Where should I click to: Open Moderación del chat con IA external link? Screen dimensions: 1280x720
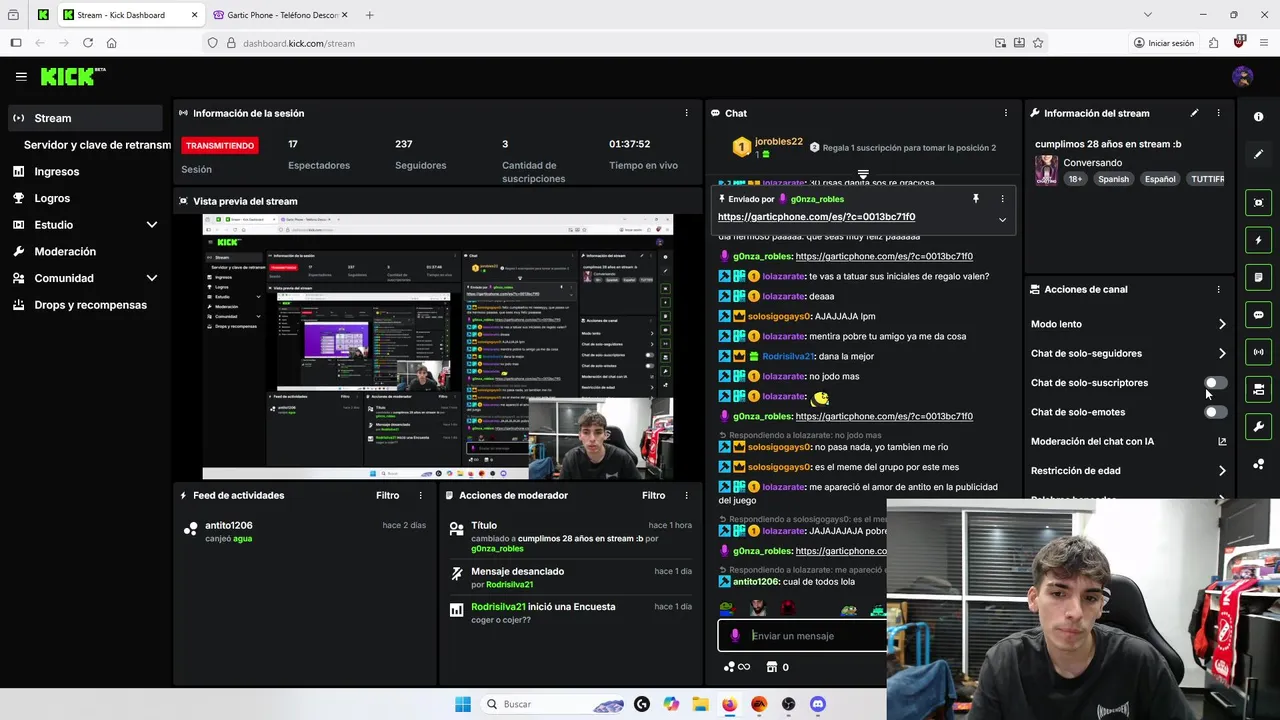pos(1222,441)
